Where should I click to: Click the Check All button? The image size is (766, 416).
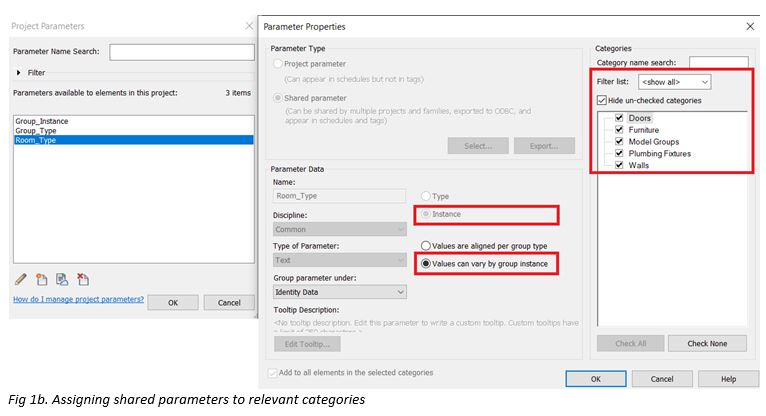[x=631, y=343]
